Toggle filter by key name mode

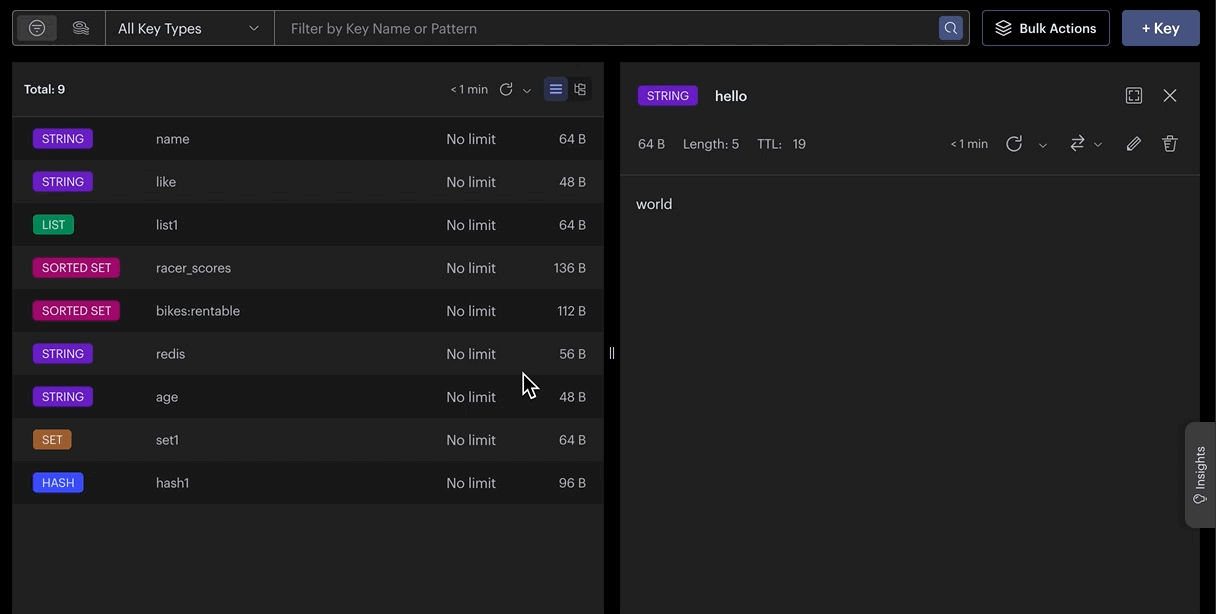pos(37,28)
